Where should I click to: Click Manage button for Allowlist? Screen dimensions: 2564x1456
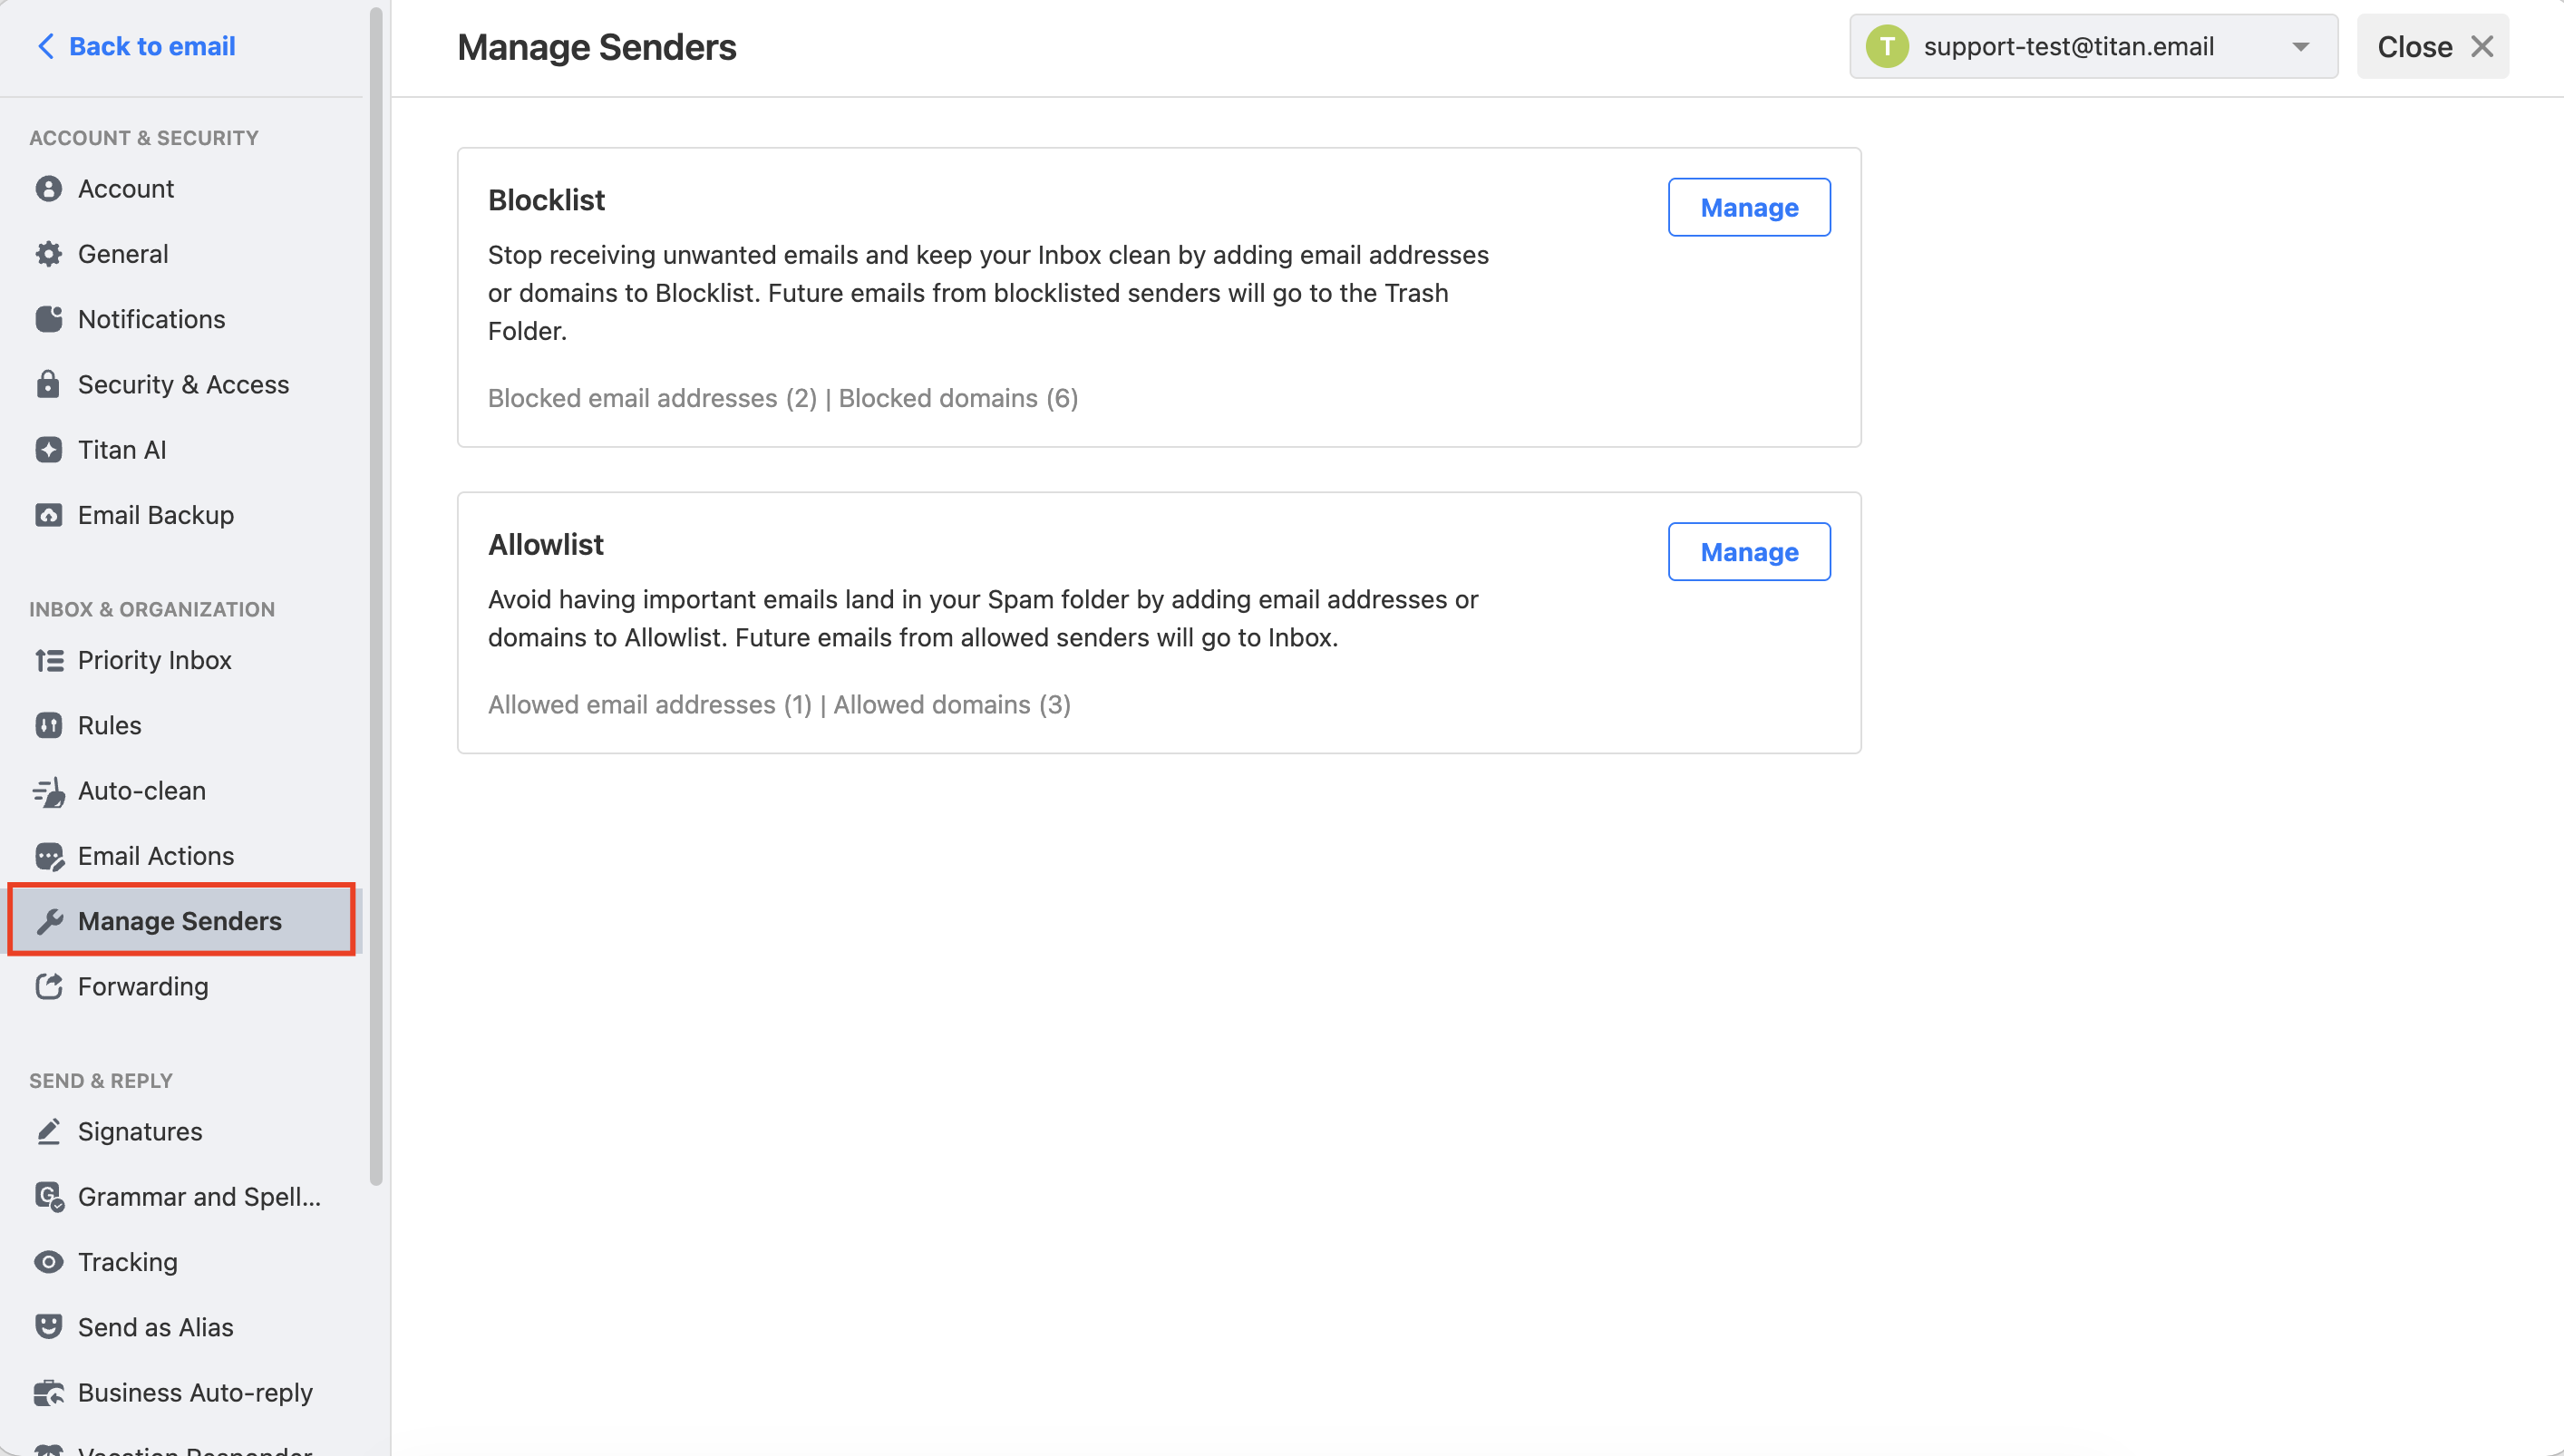[1749, 551]
